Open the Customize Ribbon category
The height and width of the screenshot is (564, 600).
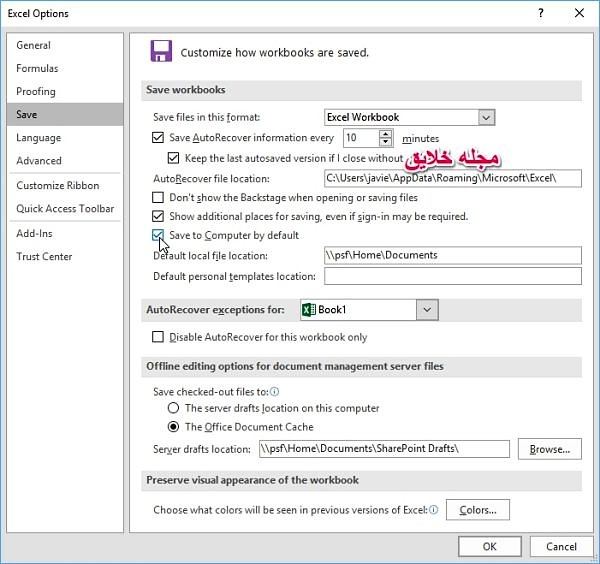pos(58,186)
